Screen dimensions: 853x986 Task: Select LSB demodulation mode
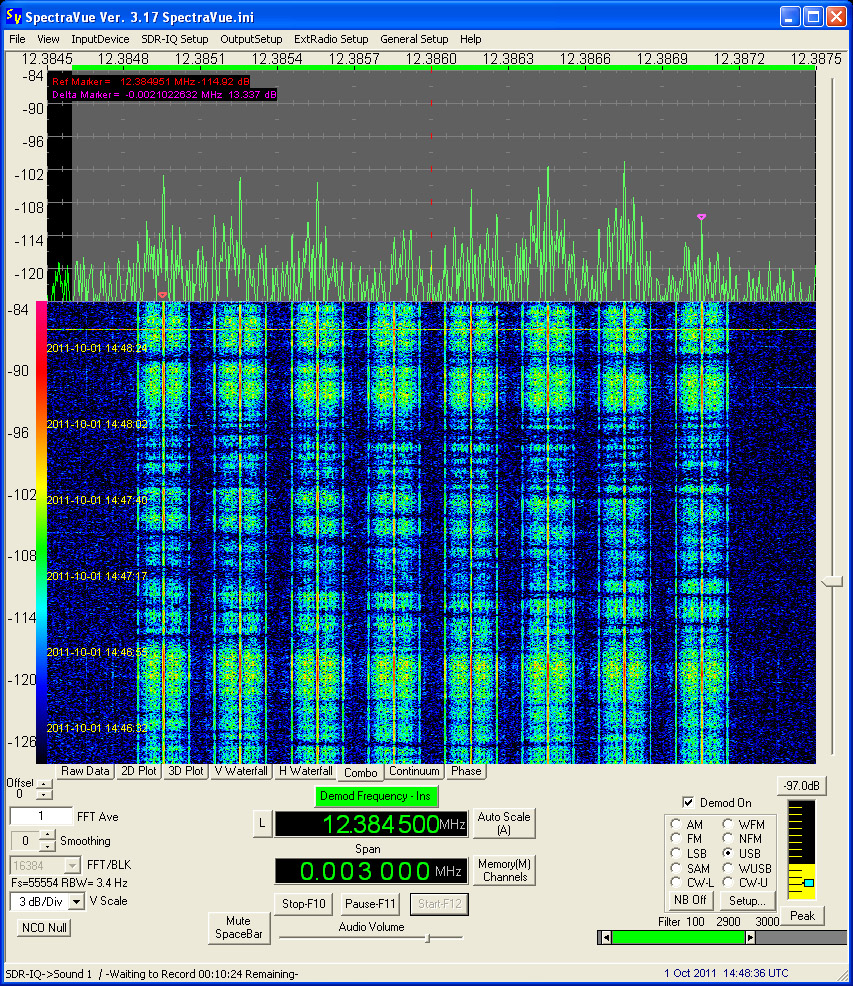click(x=676, y=853)
